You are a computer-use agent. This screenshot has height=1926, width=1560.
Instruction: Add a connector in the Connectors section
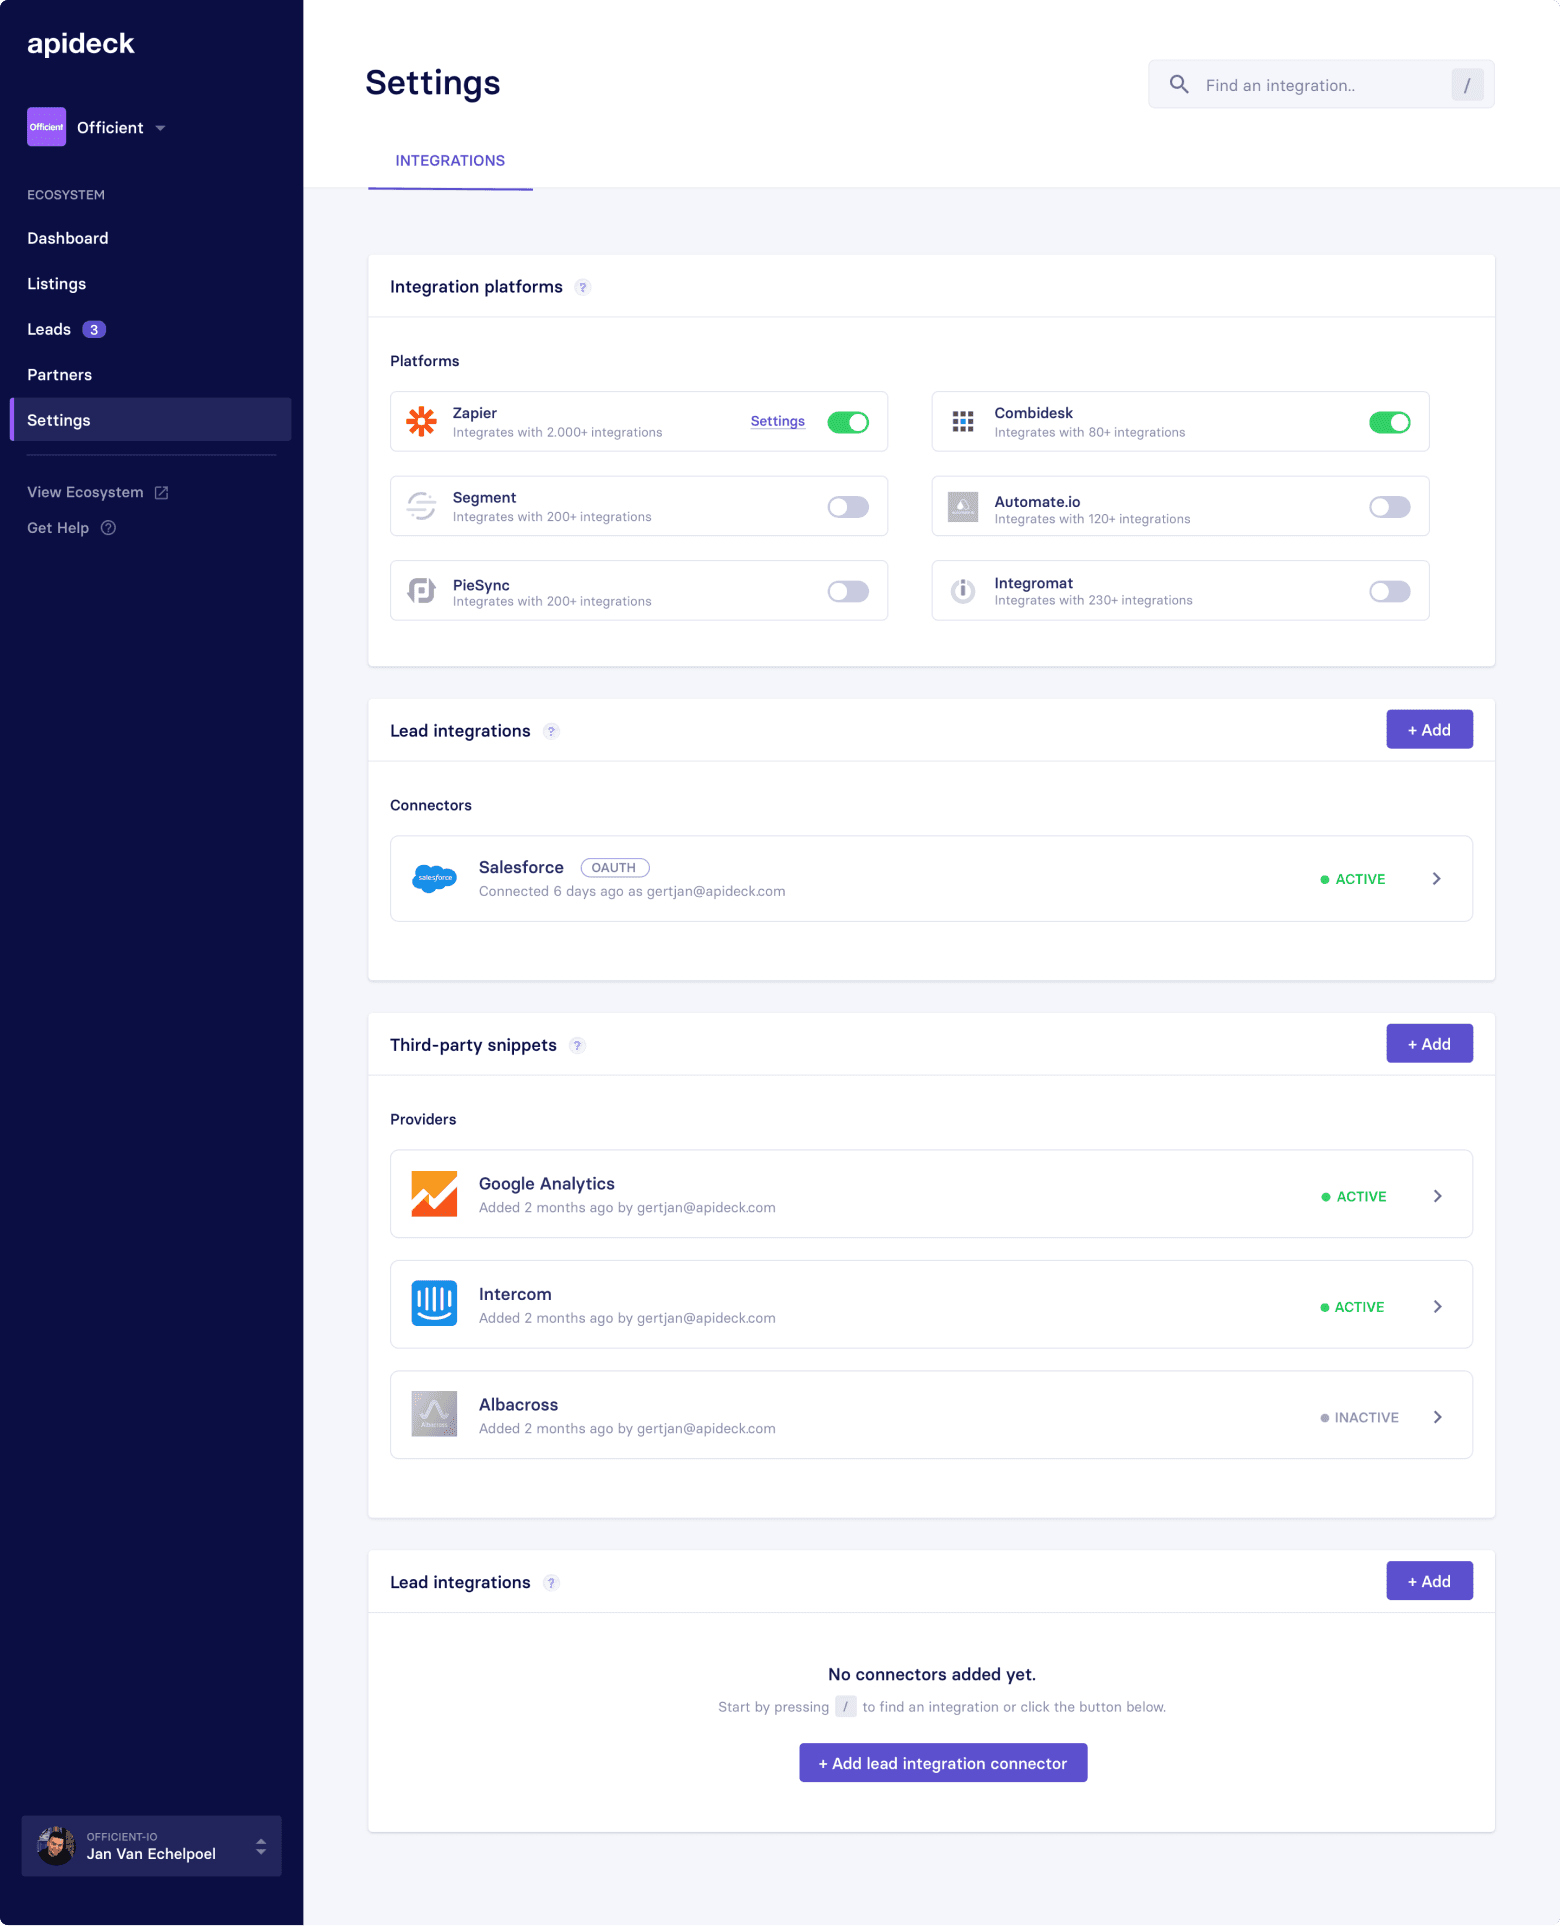tap(1429, 729)
